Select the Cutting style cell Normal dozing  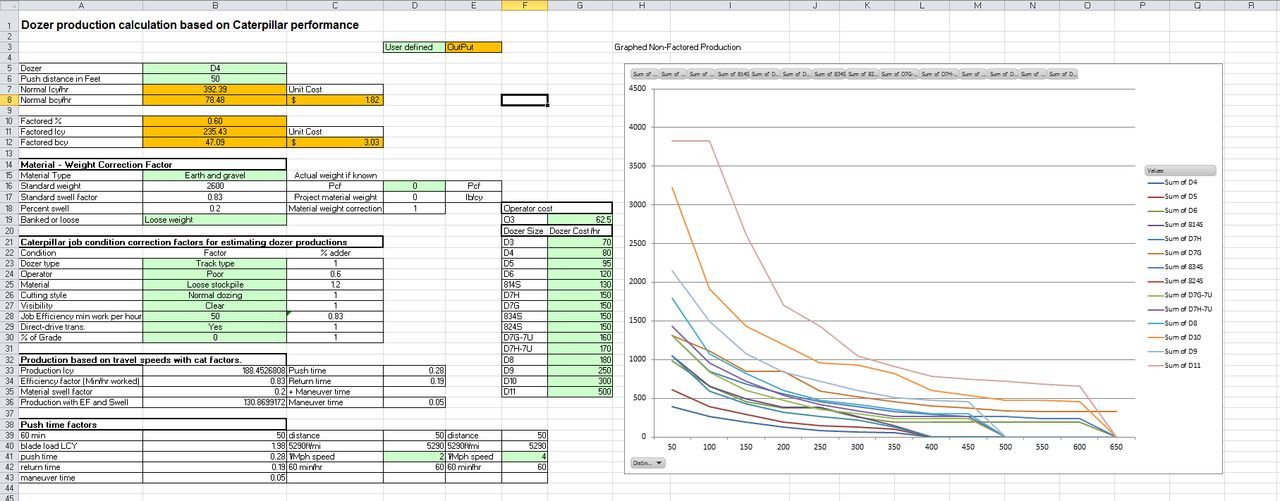(214, 295)
